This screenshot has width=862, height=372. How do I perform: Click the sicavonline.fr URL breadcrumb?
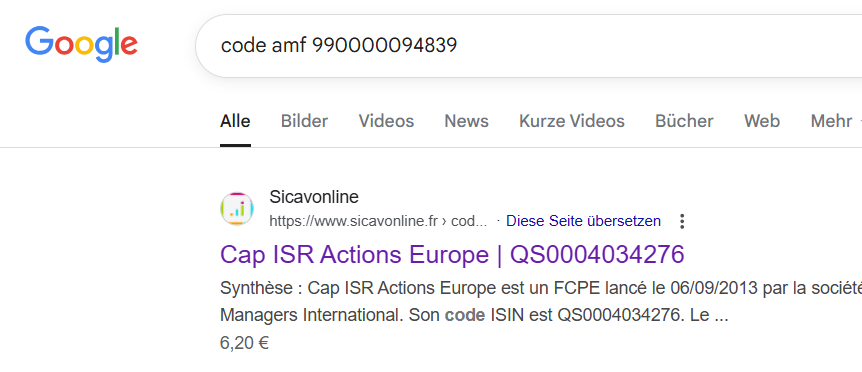coord(378,221)
